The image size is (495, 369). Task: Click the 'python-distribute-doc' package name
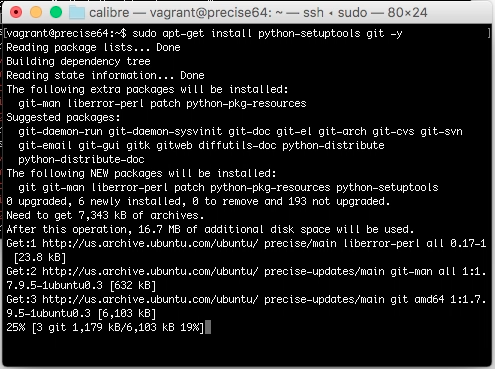tap(81, 159)
